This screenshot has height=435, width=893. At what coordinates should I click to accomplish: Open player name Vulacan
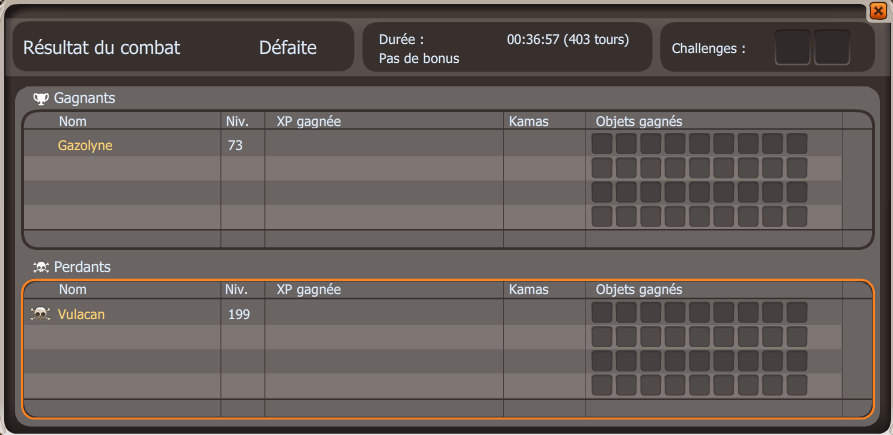(81, 314)
